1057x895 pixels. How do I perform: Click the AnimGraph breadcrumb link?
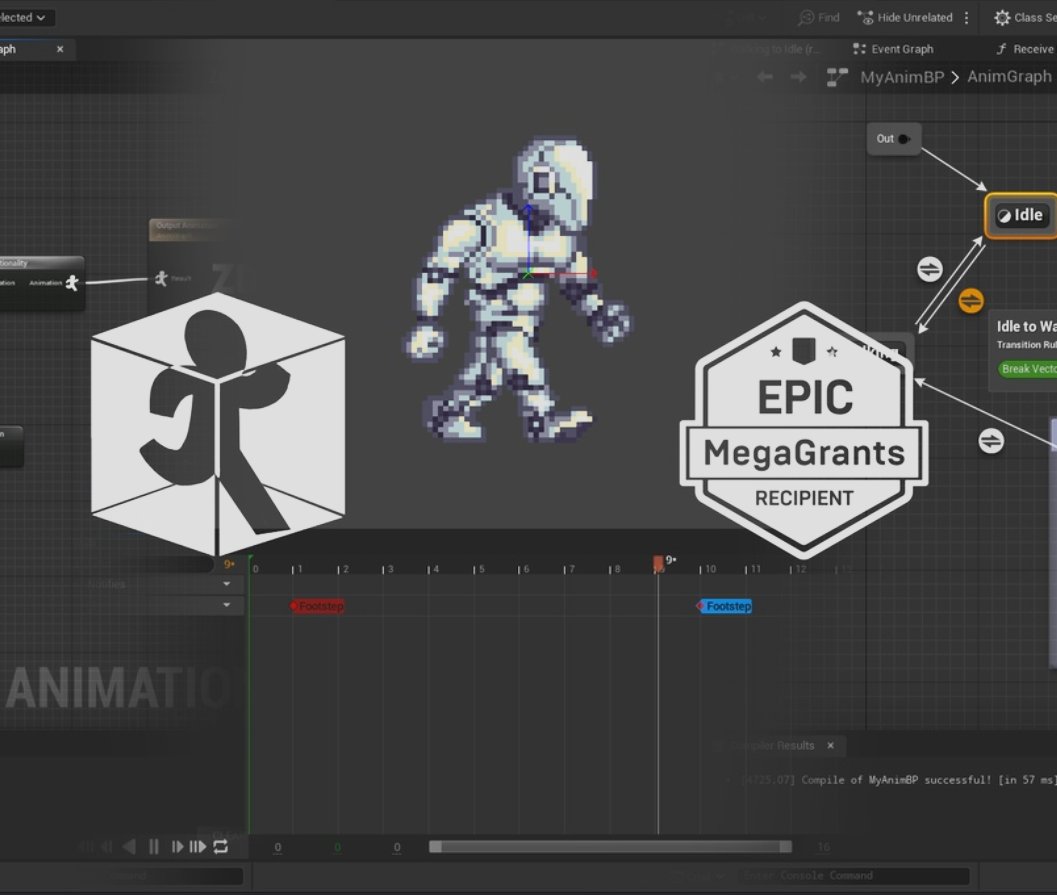(1009, 76)
